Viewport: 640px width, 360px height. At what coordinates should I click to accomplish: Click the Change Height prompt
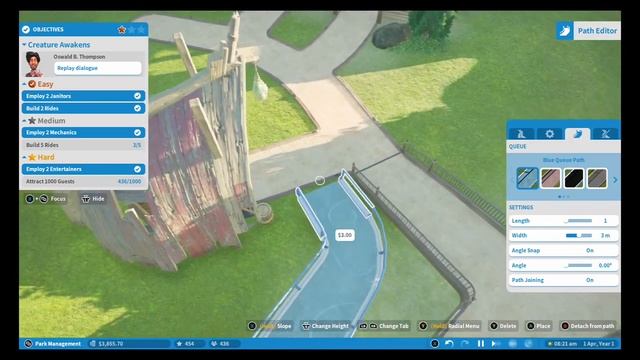325,326
